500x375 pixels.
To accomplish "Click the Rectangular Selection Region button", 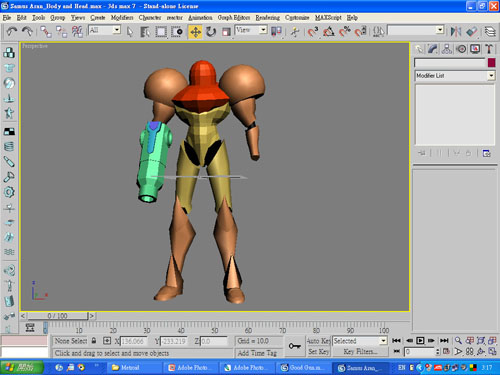I will (161, 32).
